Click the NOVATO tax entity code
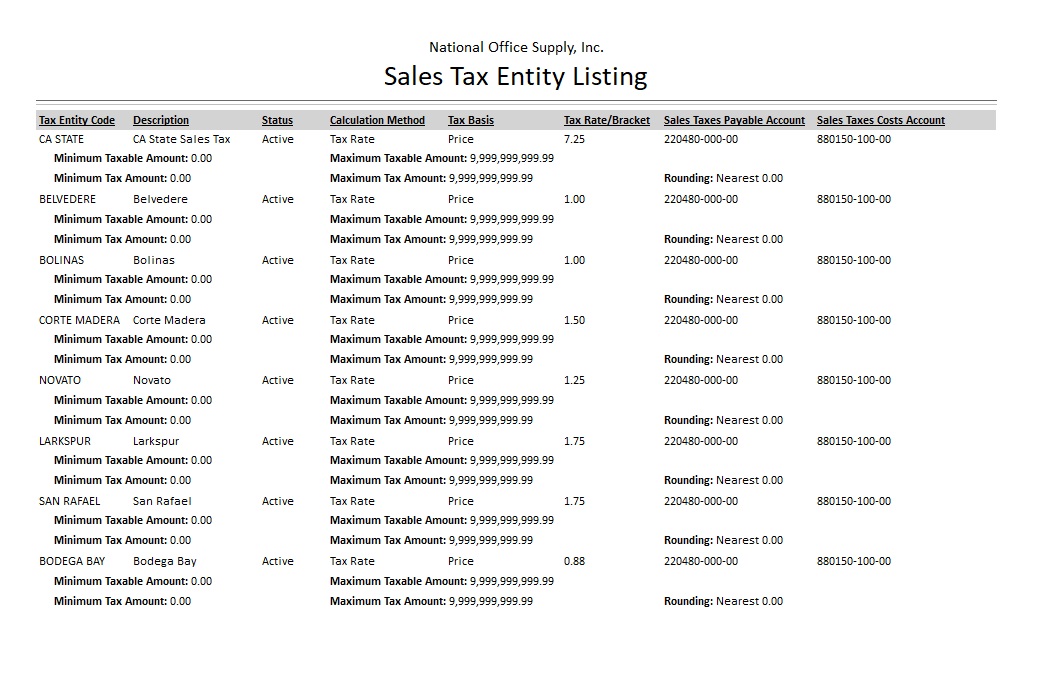The image size is (1039, 695). click(60, 380)
